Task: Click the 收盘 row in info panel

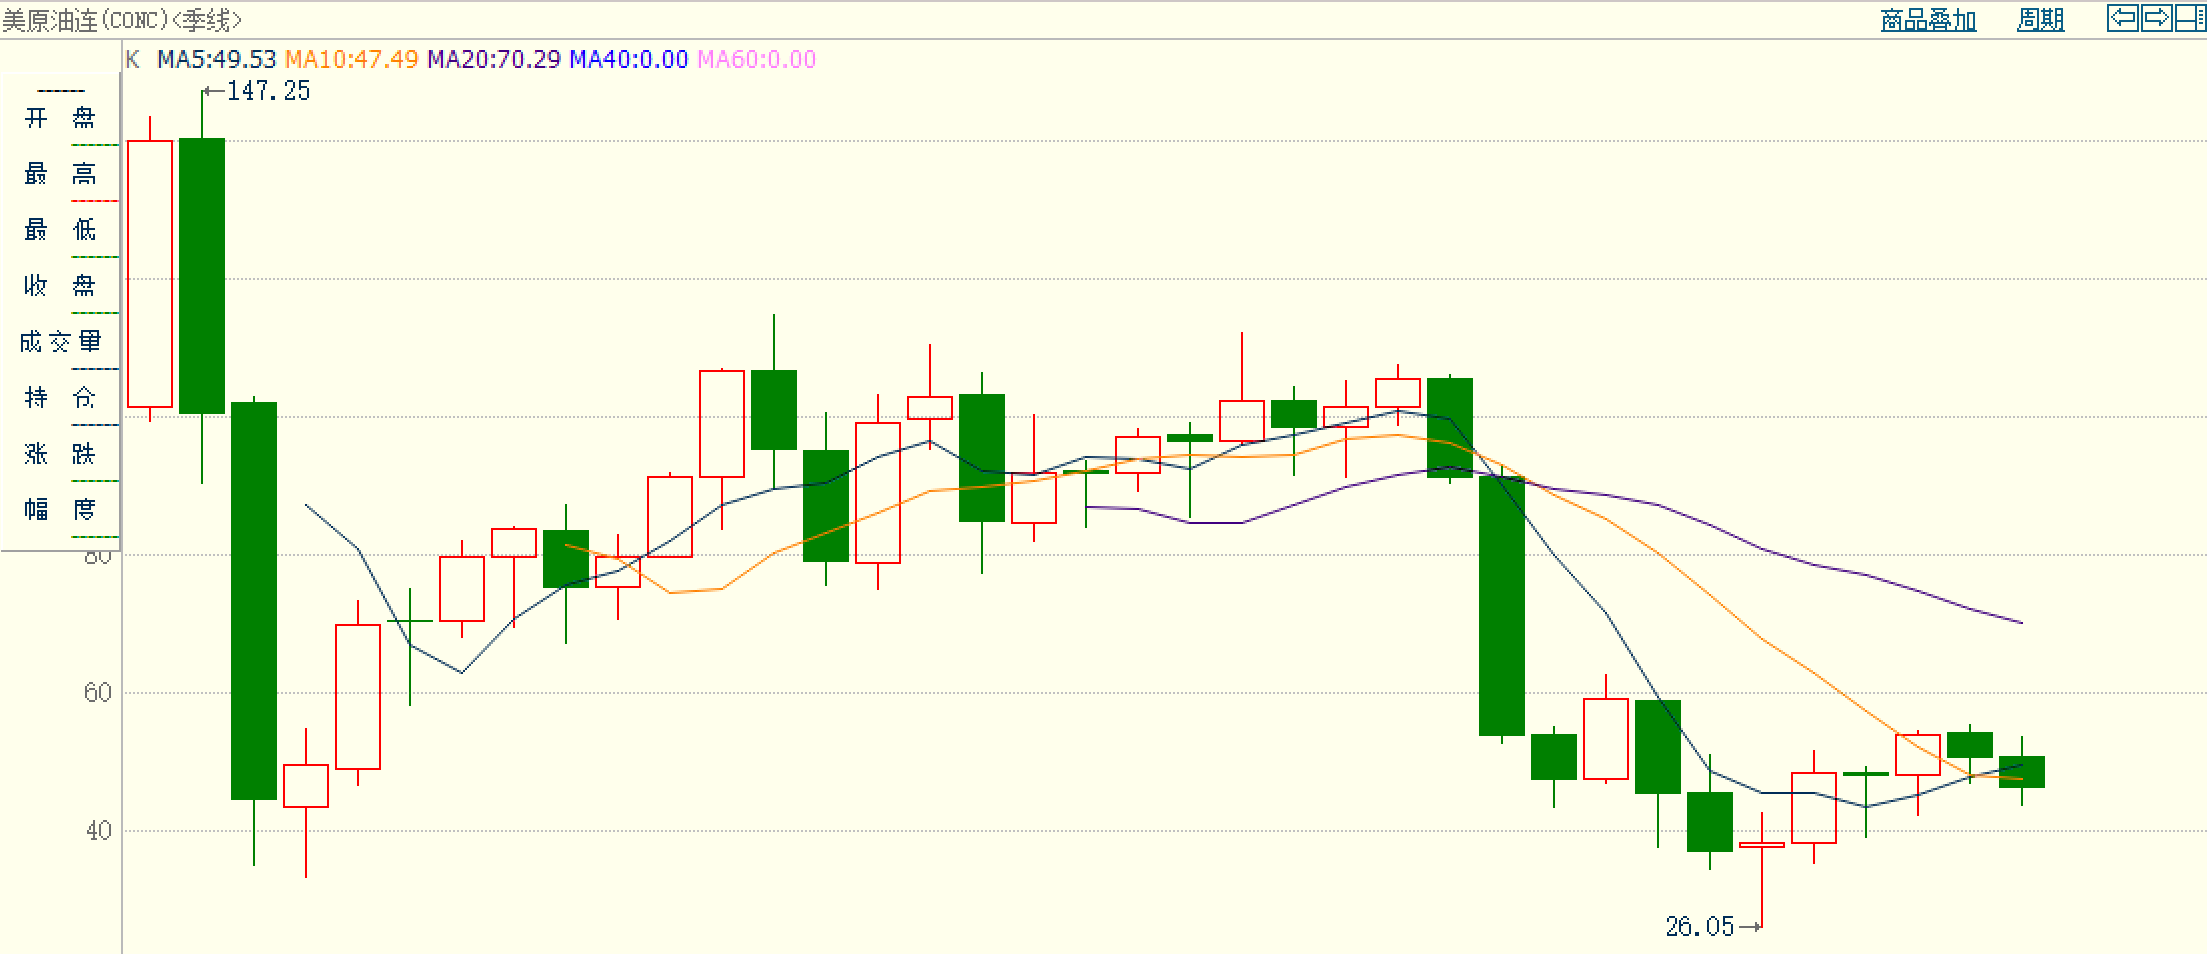Action: pos(60,287)
